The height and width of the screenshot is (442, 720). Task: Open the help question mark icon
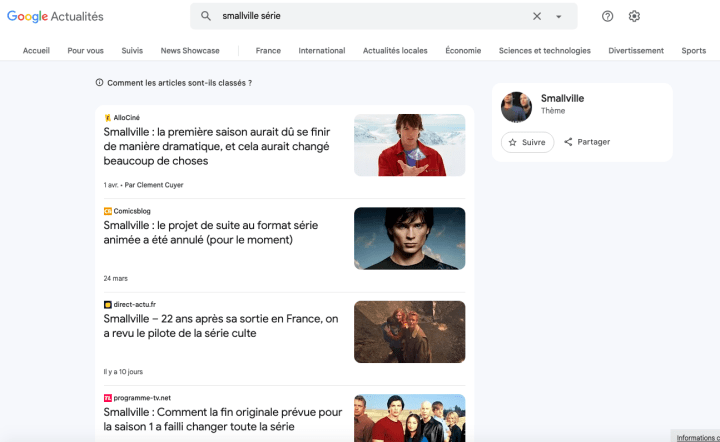point(607,16)
